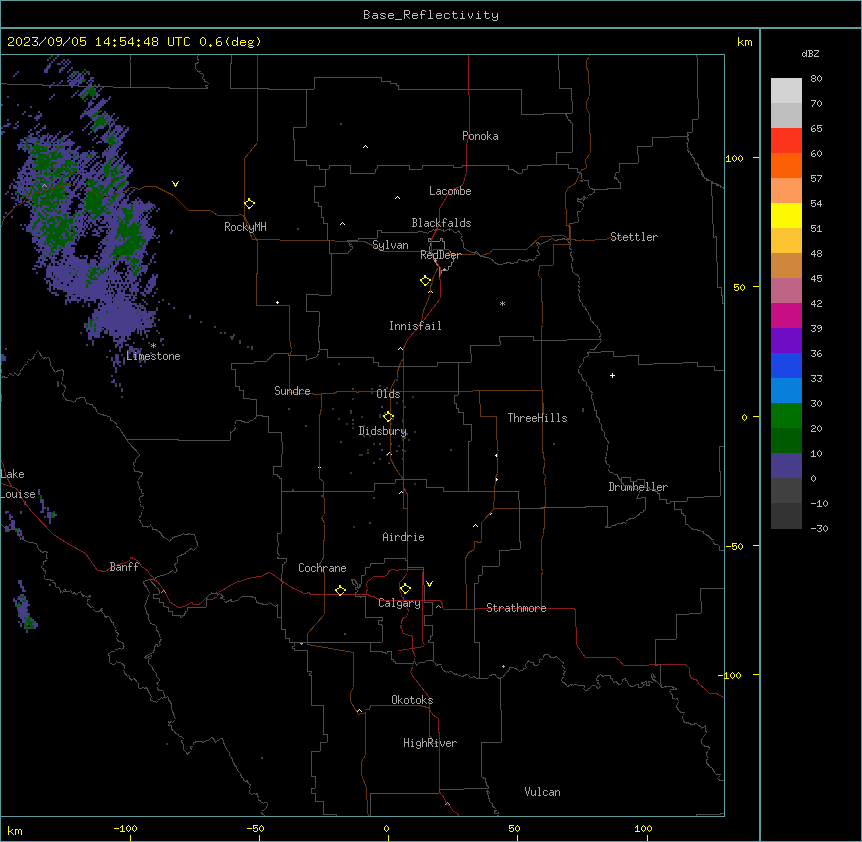This screenshot has width=862, height=842.
Task: Click the Strathmore town label
Action: click(516, 608)
